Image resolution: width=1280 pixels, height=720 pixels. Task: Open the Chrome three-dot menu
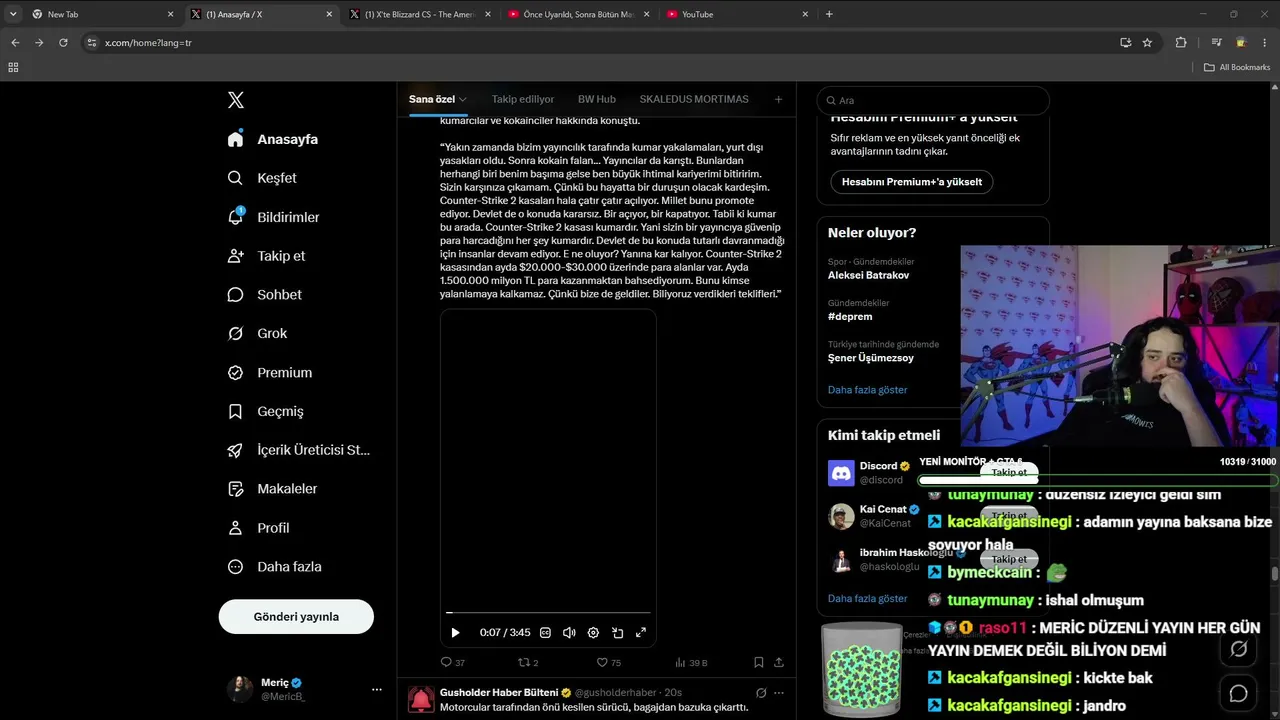pos(1265,43)
